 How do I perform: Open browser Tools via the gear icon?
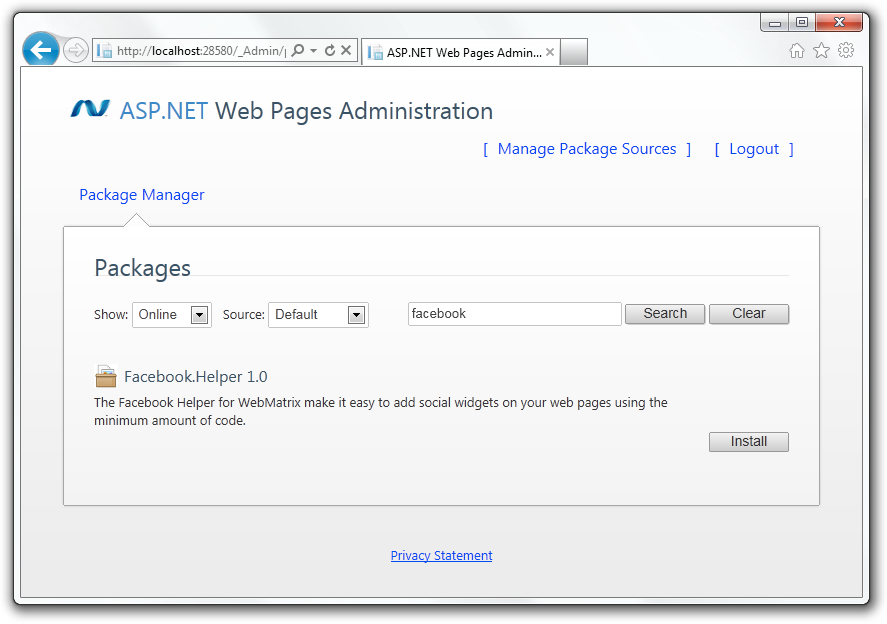[x=846, y=48]
